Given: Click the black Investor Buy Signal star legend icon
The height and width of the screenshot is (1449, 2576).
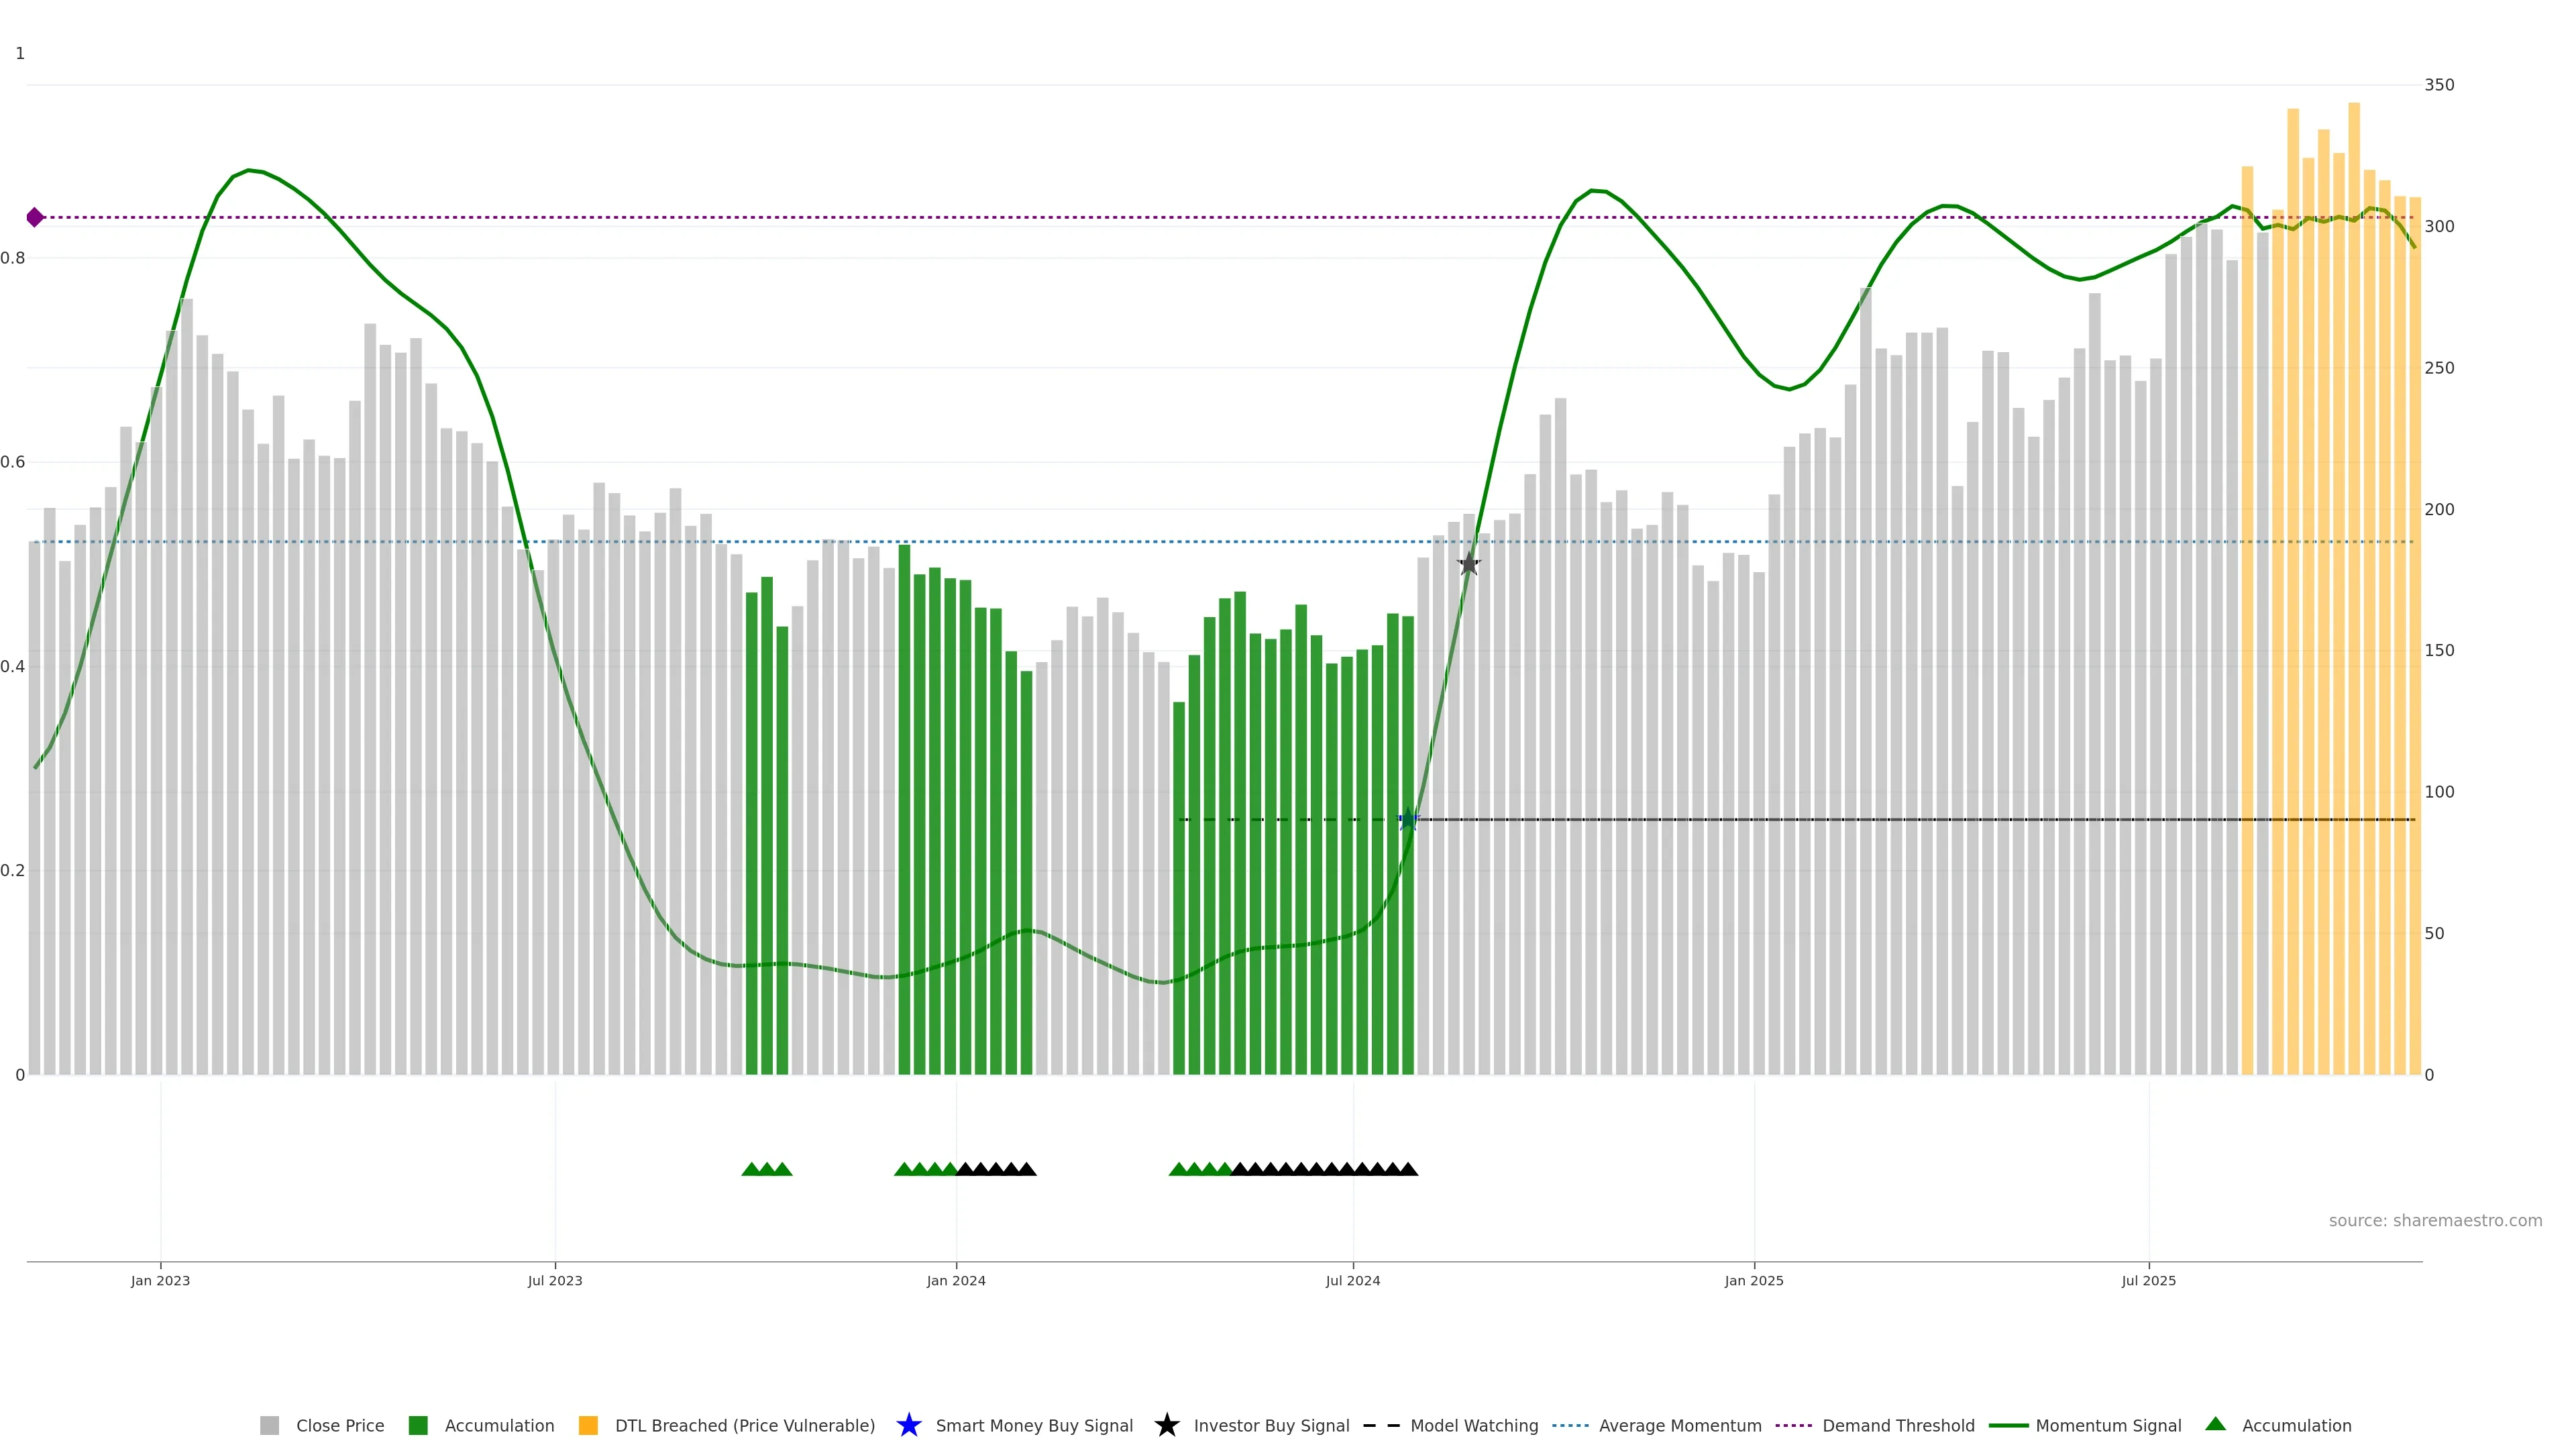Looking at the screenshot, I should coord(1166,1425).
